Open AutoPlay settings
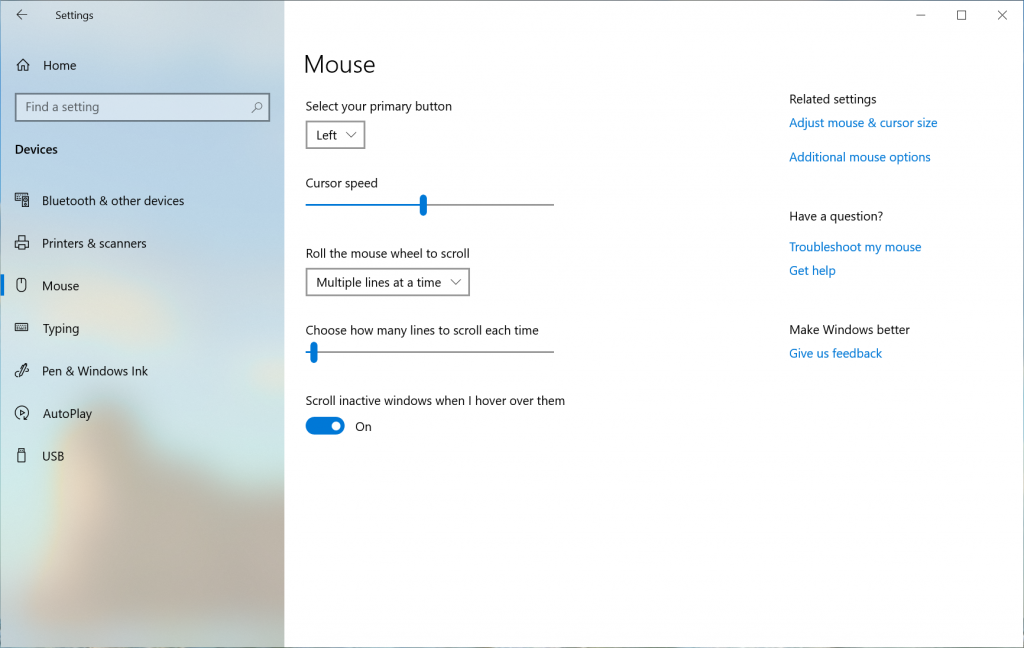The image size is (1024, 648). [x=70, y=413]
